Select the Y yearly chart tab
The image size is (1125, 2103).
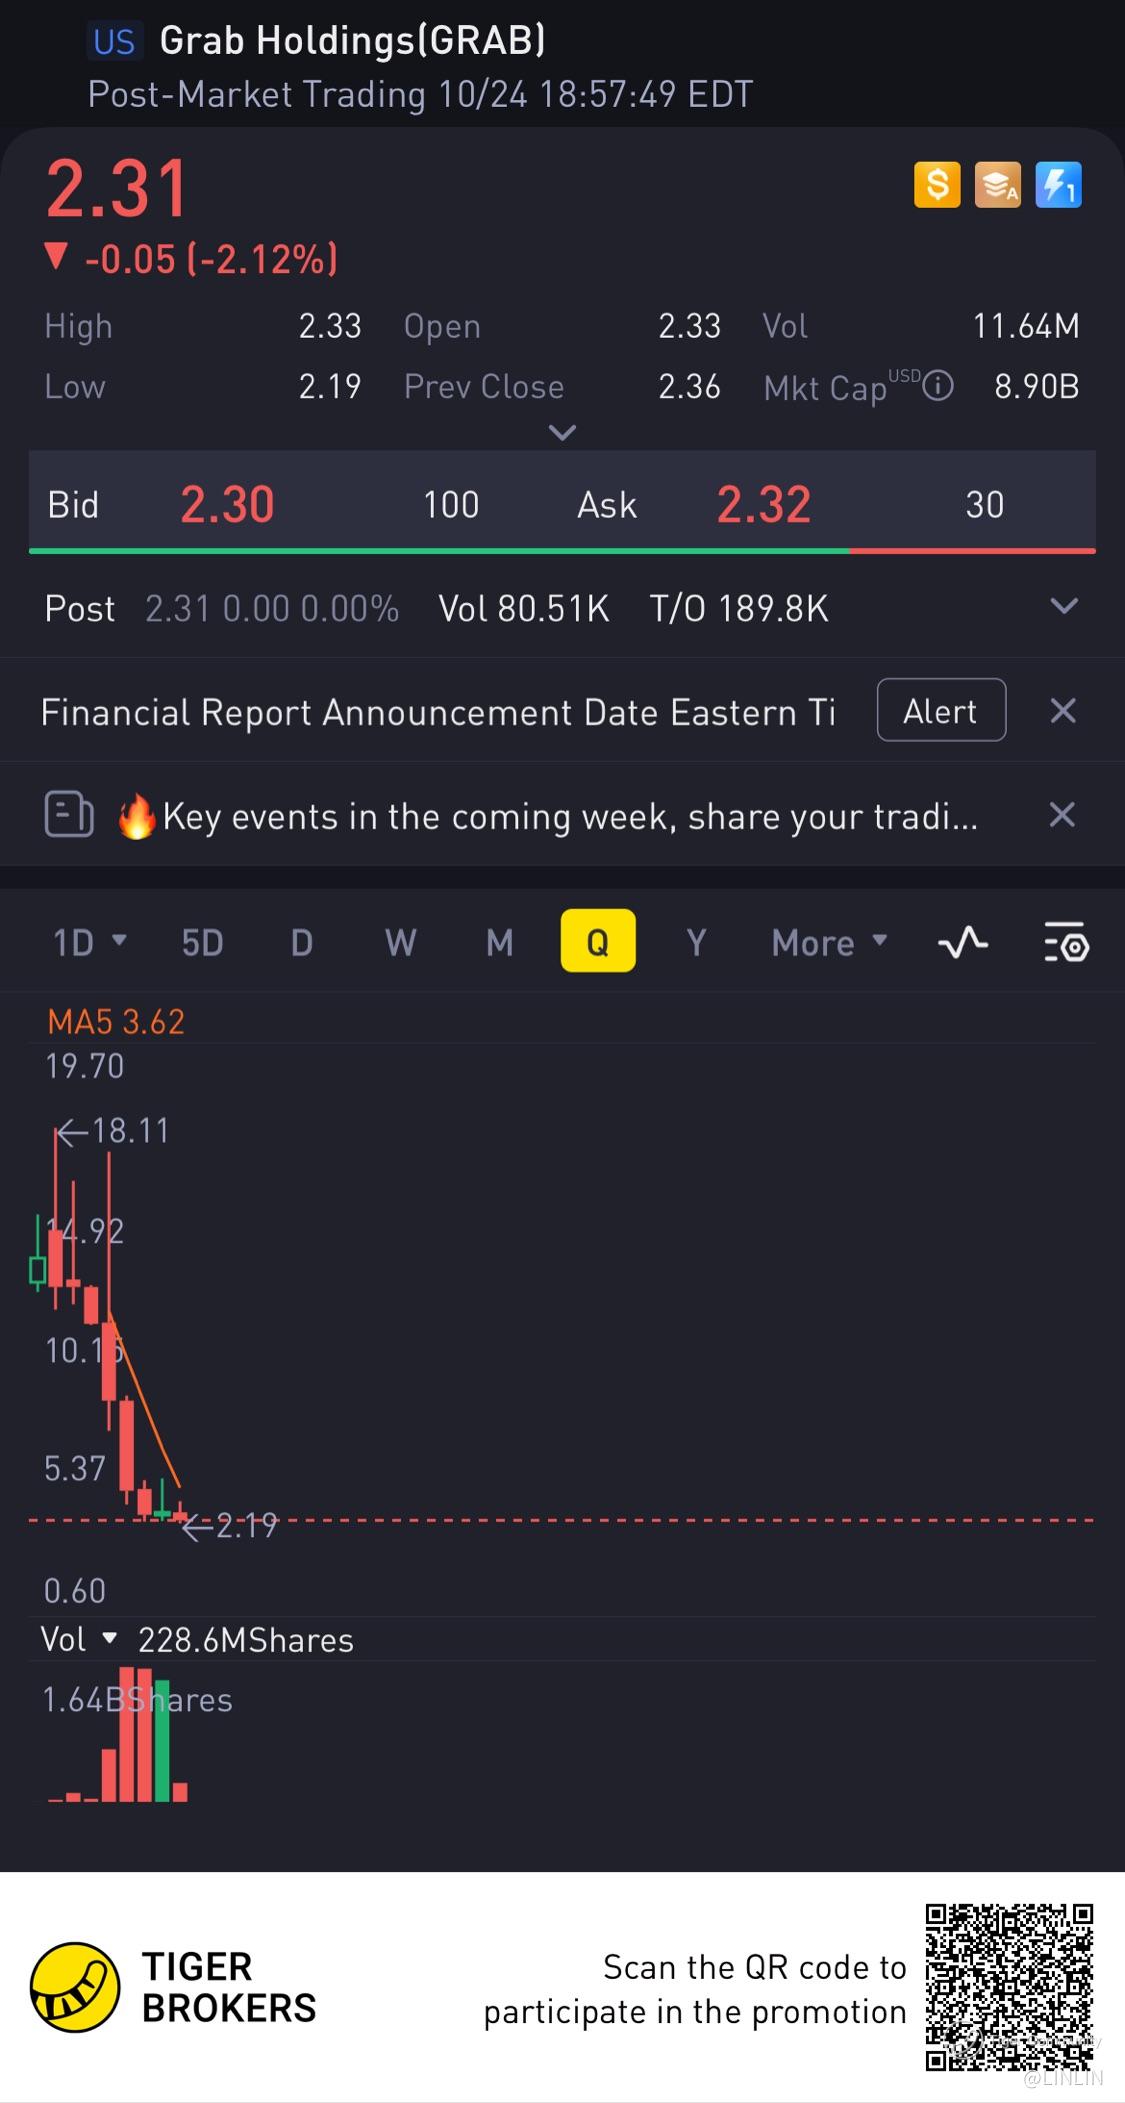(696, 942)
